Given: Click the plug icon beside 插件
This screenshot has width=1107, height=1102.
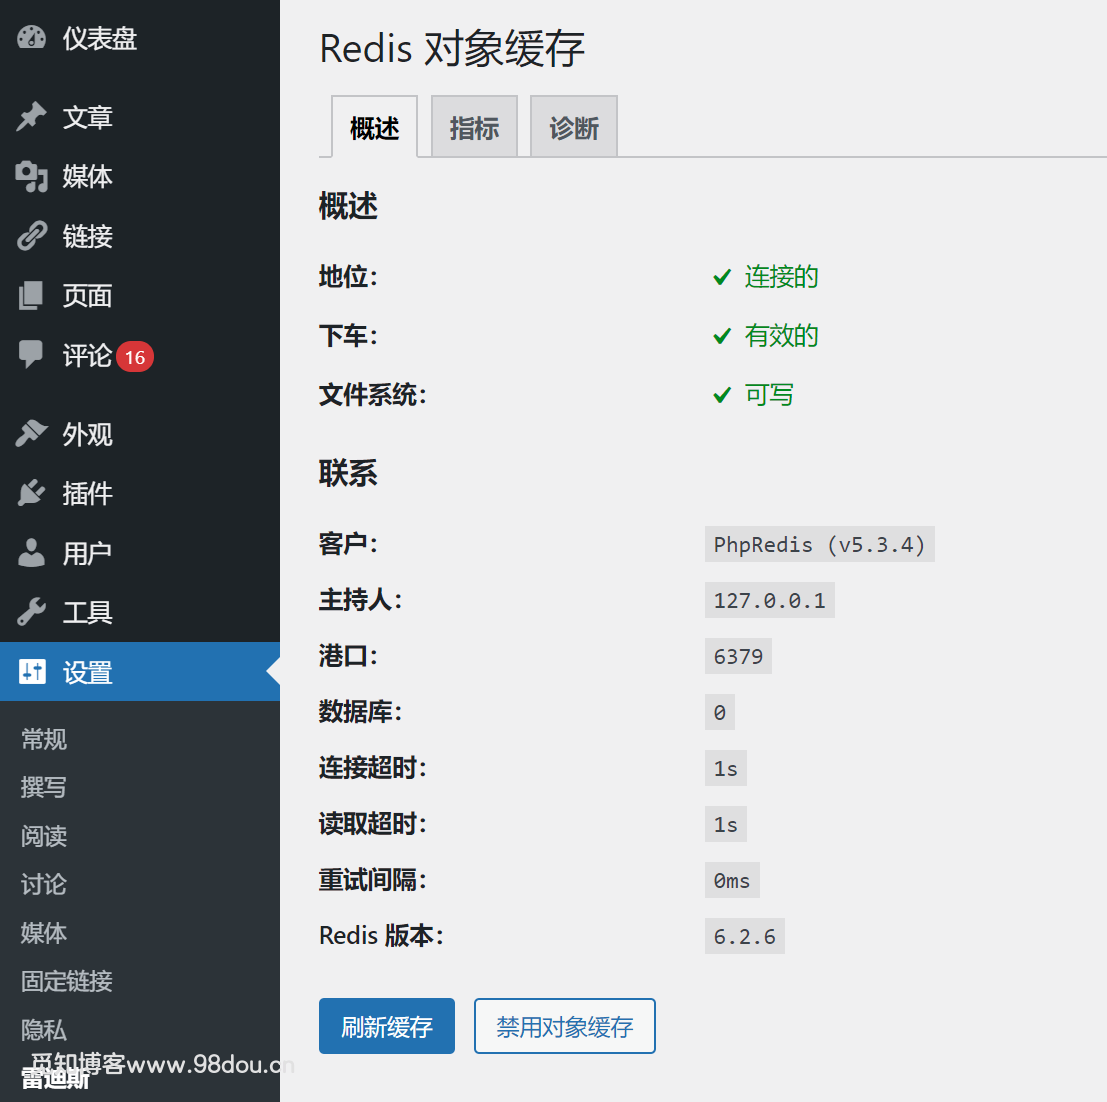Looking at the screenshot, I should [x=31, y=493].
